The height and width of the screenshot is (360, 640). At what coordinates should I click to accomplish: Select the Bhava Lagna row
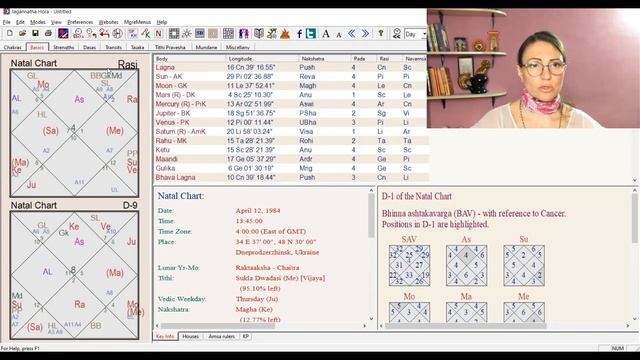click(x=291, y=178)
